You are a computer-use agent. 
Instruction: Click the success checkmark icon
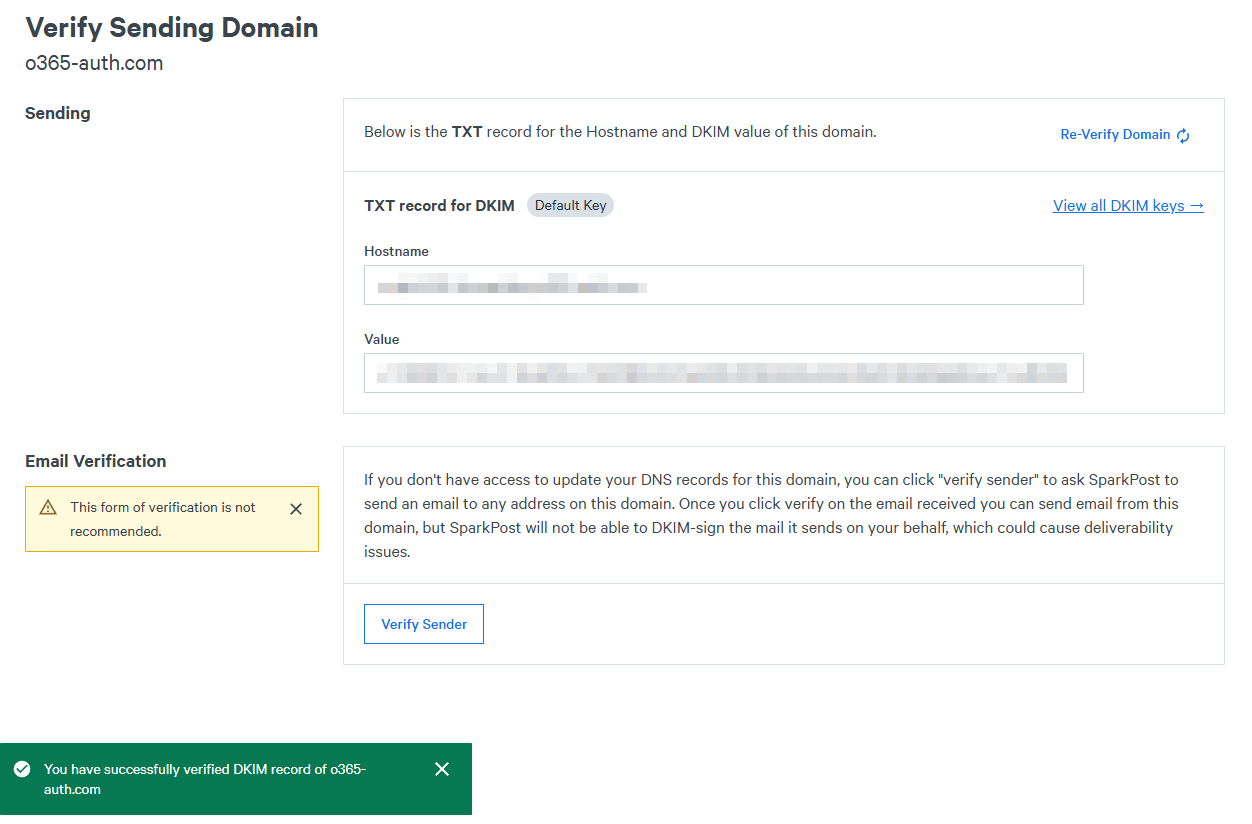tap(22, 769)
